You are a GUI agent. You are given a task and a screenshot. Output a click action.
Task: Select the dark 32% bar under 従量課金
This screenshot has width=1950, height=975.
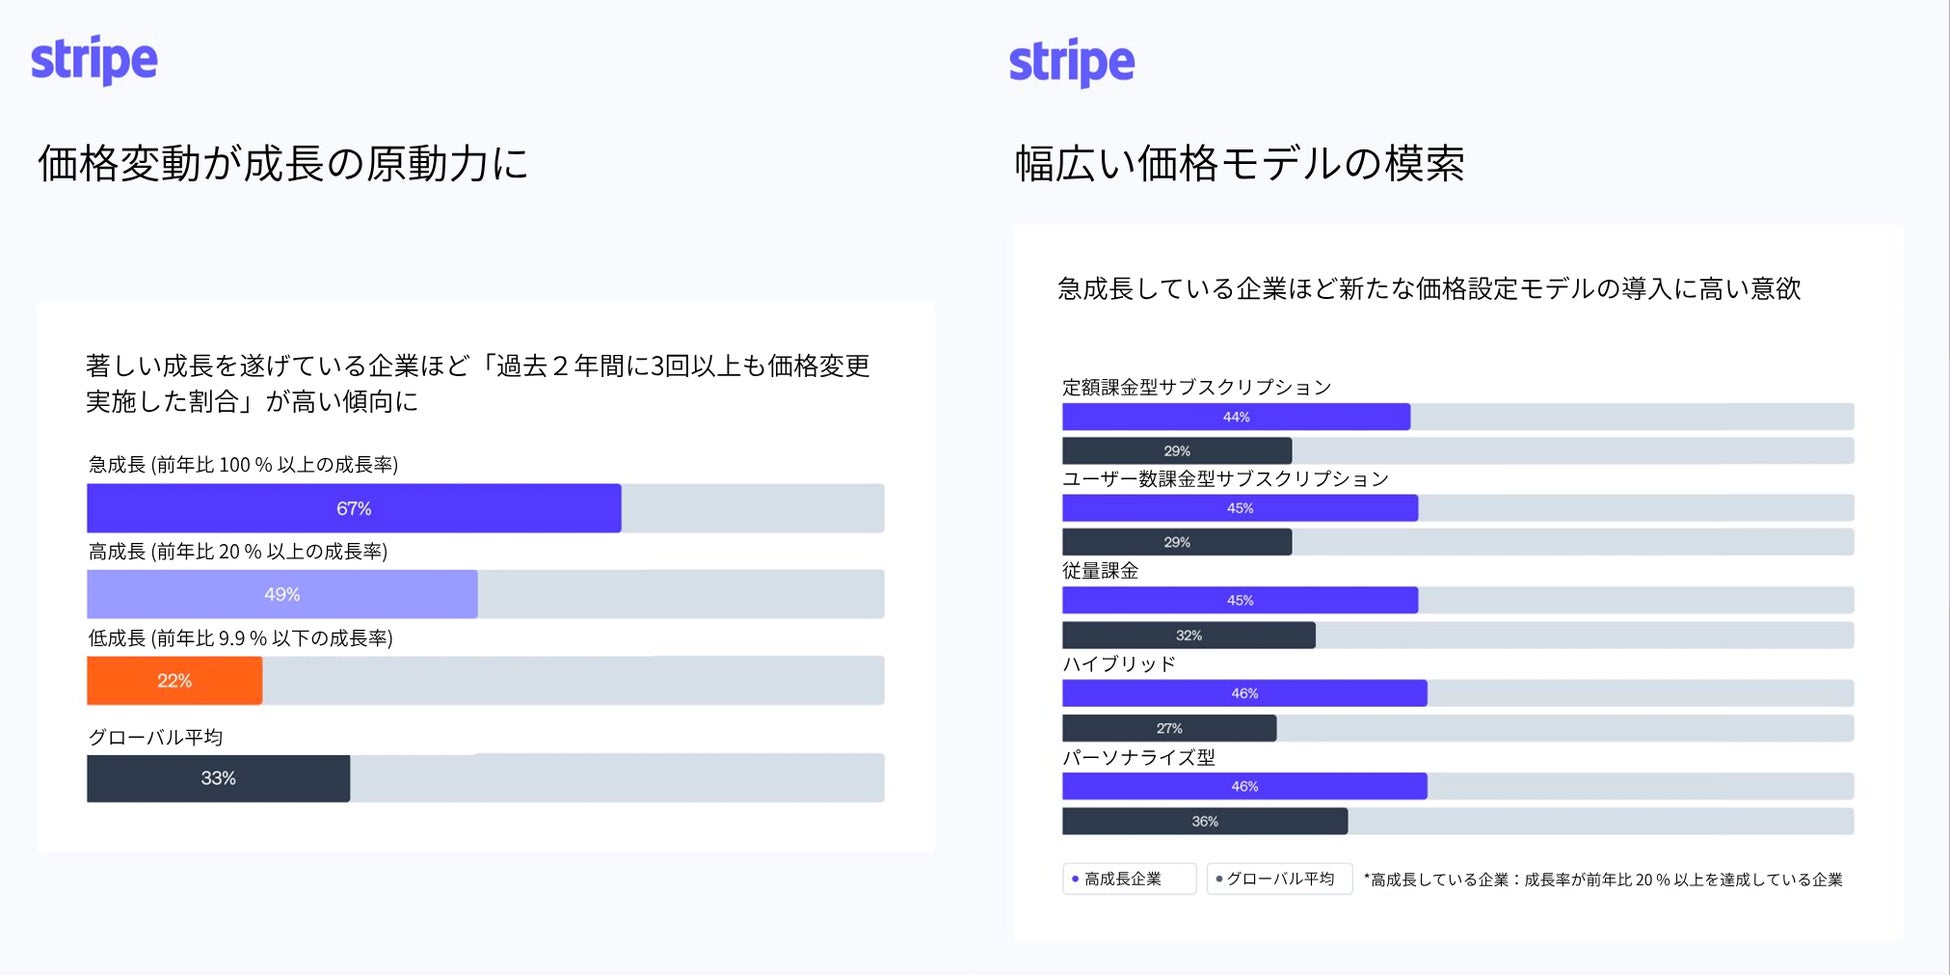click(1188, 635)
